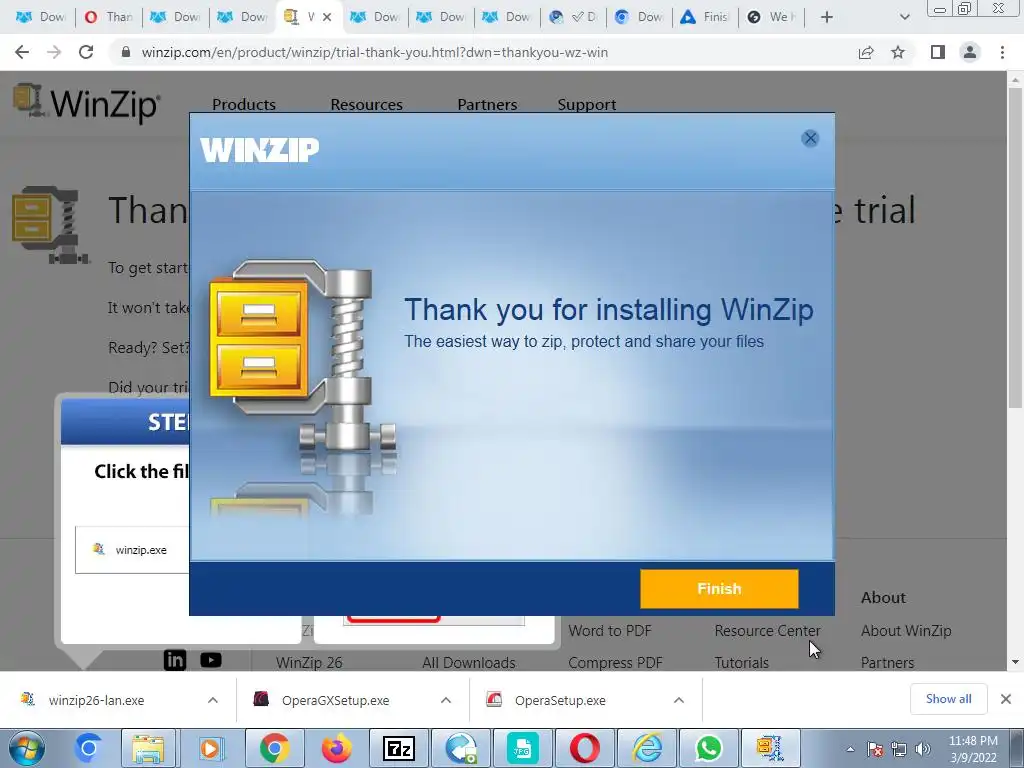Switch to the 'We H' tab
Image resolution: width=1024 pixels, height=768 pixels.
pos(771,17)
